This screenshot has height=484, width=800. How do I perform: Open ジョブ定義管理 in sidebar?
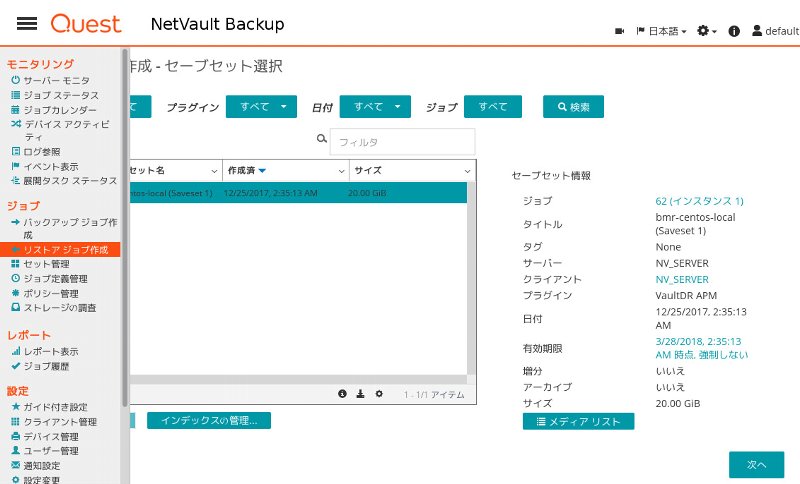point(55,279)
